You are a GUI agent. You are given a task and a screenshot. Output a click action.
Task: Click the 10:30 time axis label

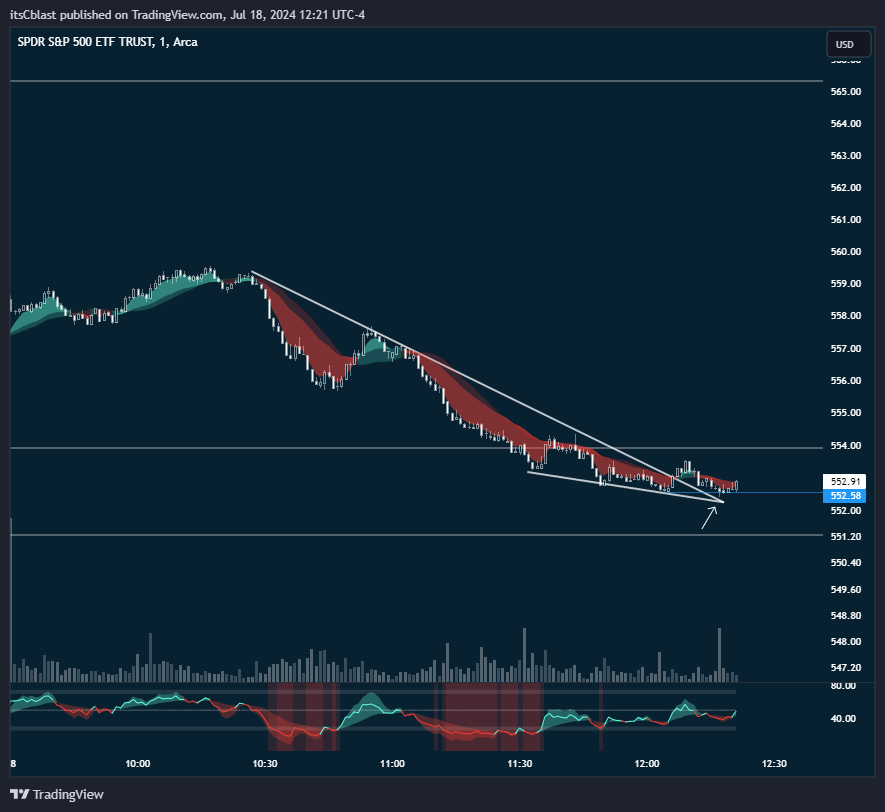click(265, 764)
